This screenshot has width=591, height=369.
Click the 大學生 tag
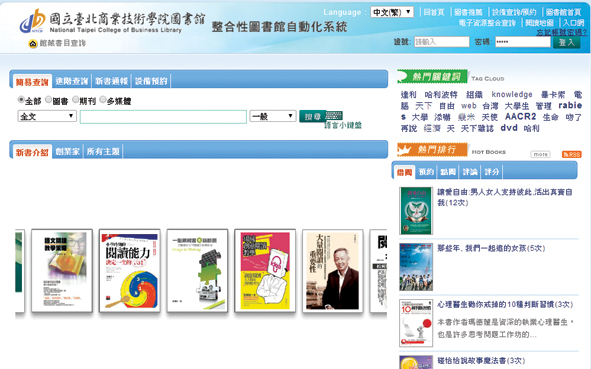[516, 106]
